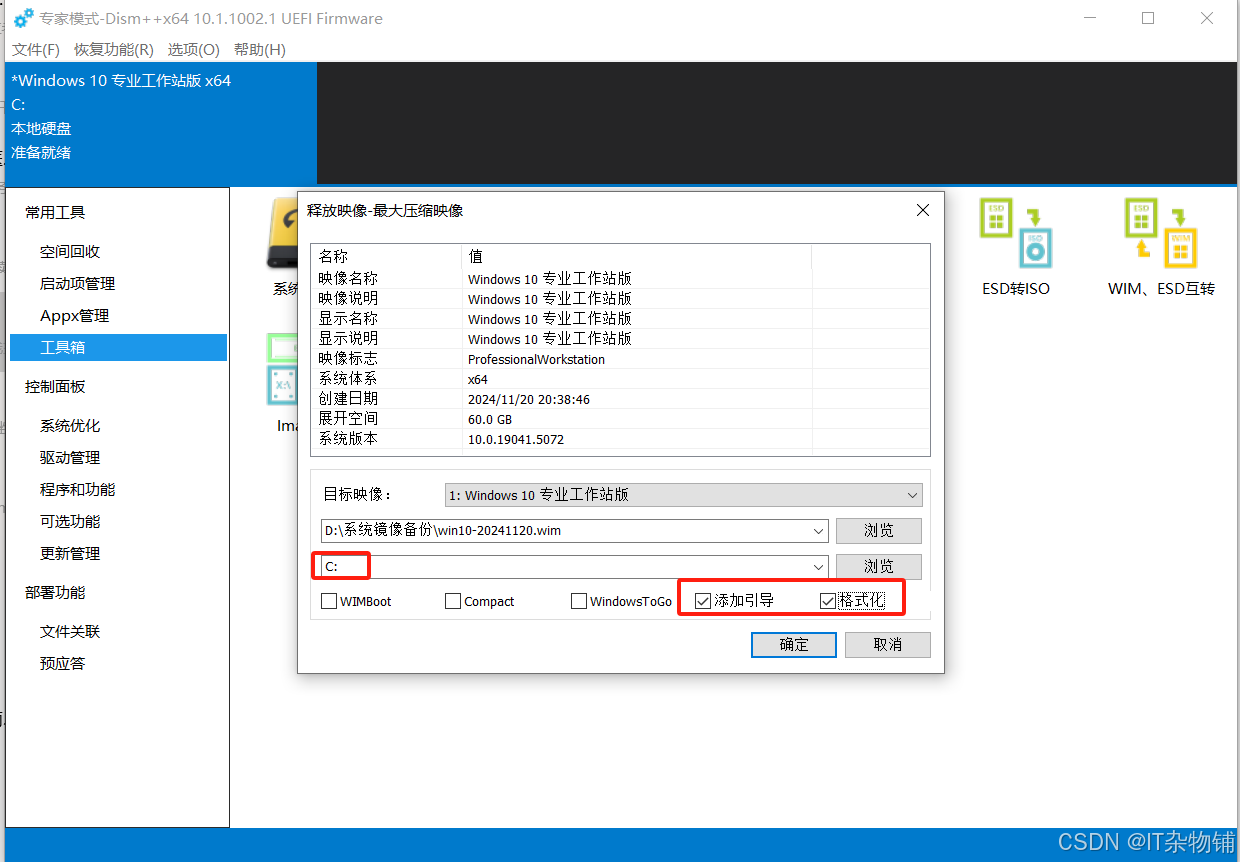Open the WIM、ESD互转 tool icon
The height and width of the screenshot is (862, 1240).
coord(1161,233)
